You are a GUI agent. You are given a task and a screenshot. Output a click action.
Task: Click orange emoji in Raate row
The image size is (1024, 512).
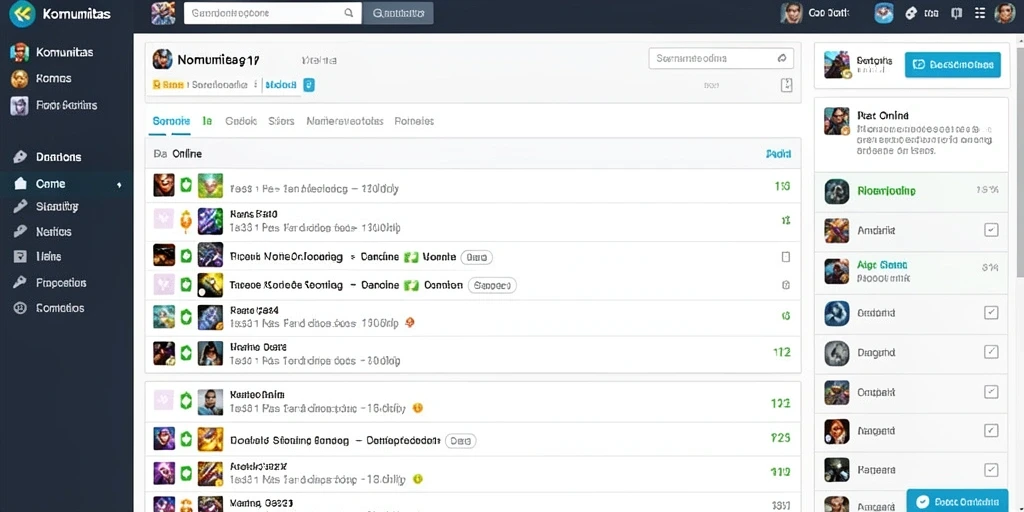(410, 322)
